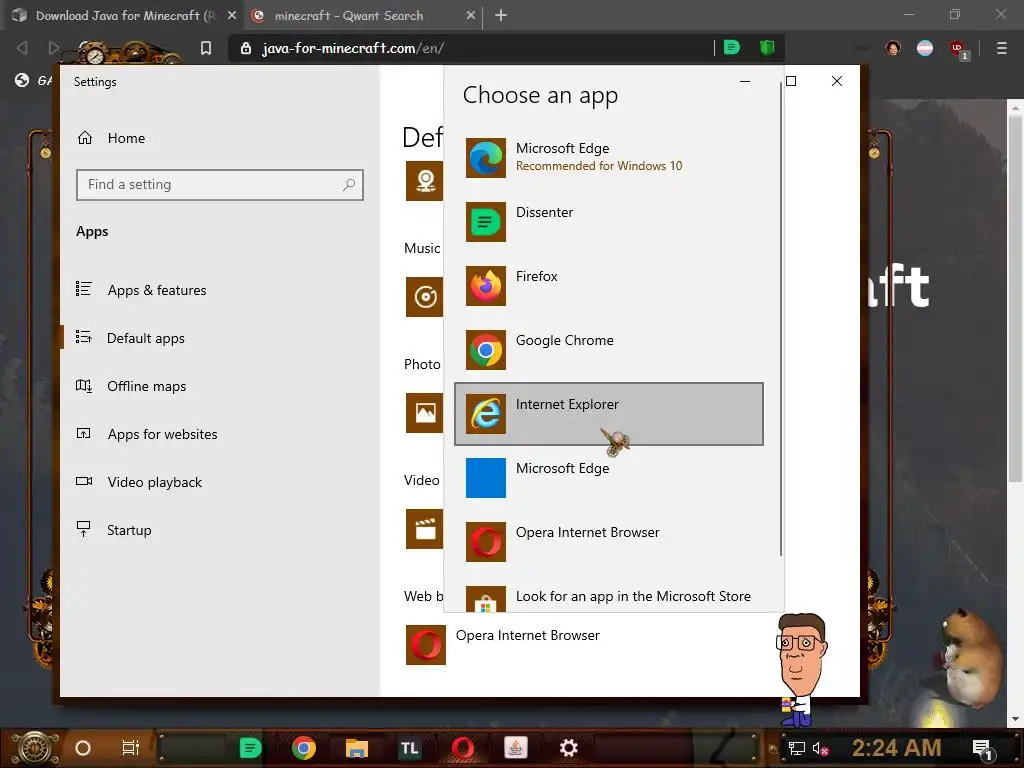Bookmark this page with the bookmark icon

click(x=206, y=48)
